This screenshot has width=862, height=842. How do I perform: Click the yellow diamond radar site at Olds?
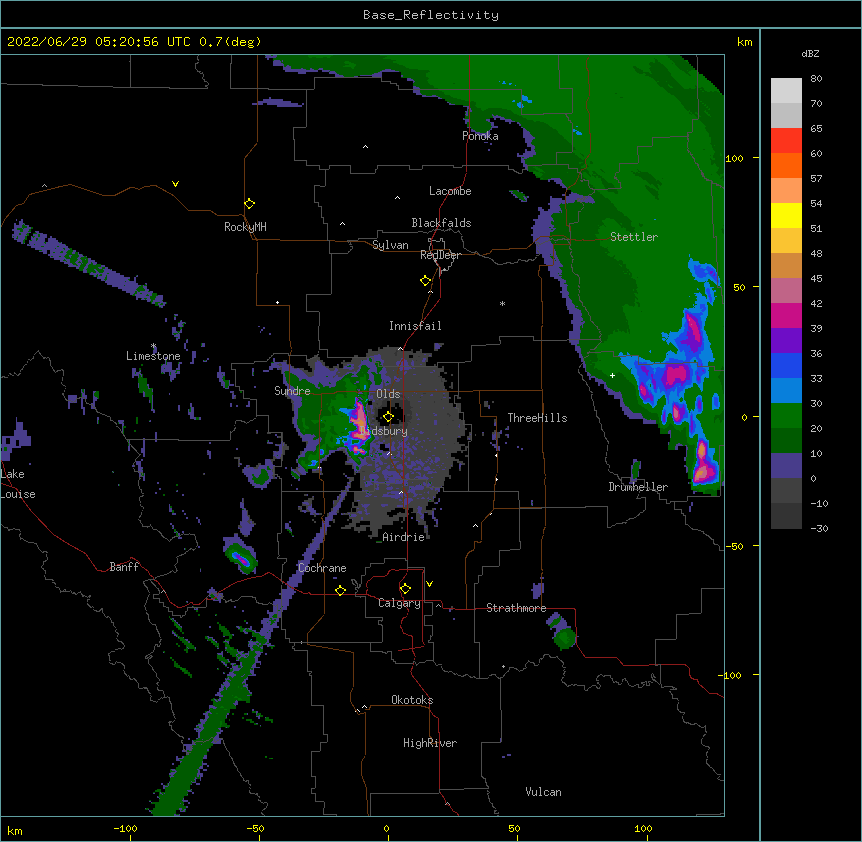point(388,417)
